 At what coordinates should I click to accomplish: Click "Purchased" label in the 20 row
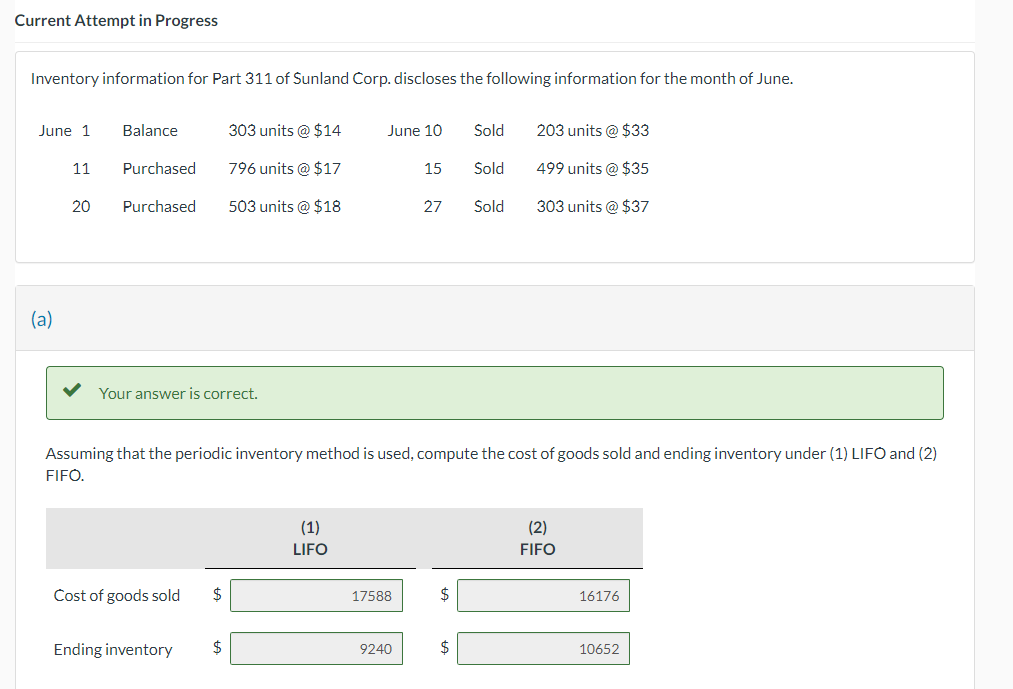point(159,207)
